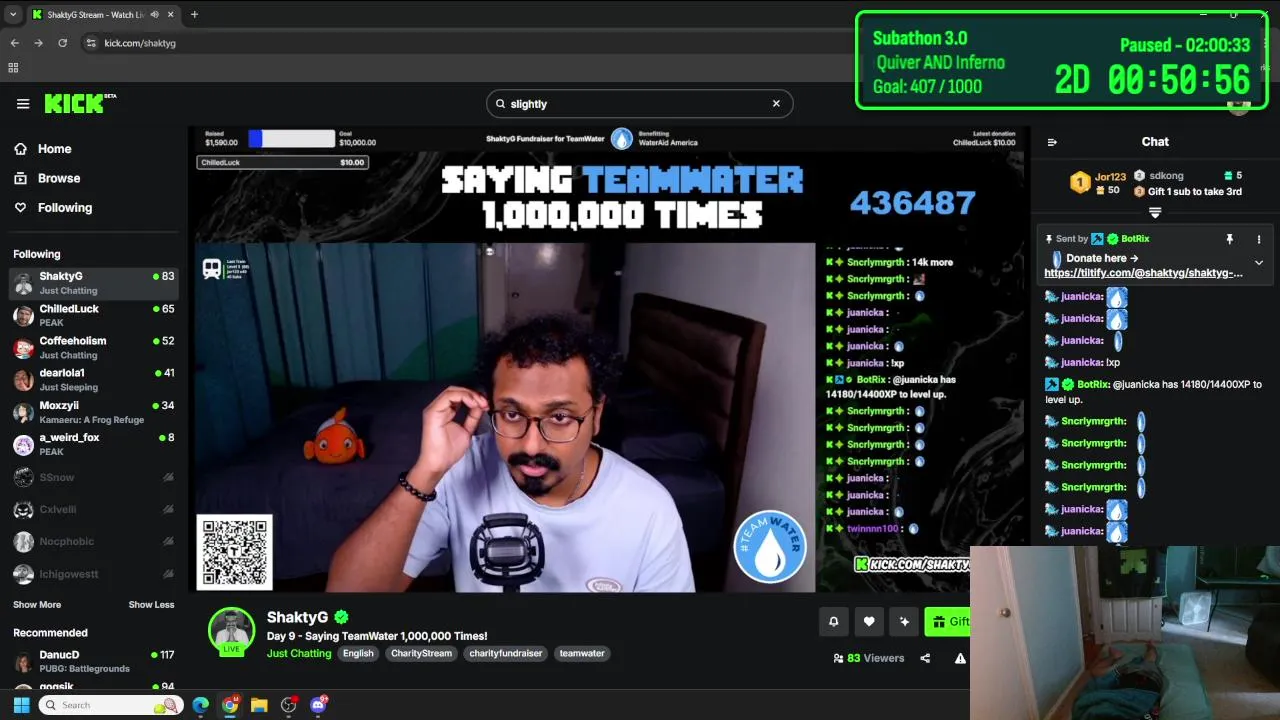Open Browse in sidebar
The height and width of the screenshot is (720, 1280).
coord(58,178)
